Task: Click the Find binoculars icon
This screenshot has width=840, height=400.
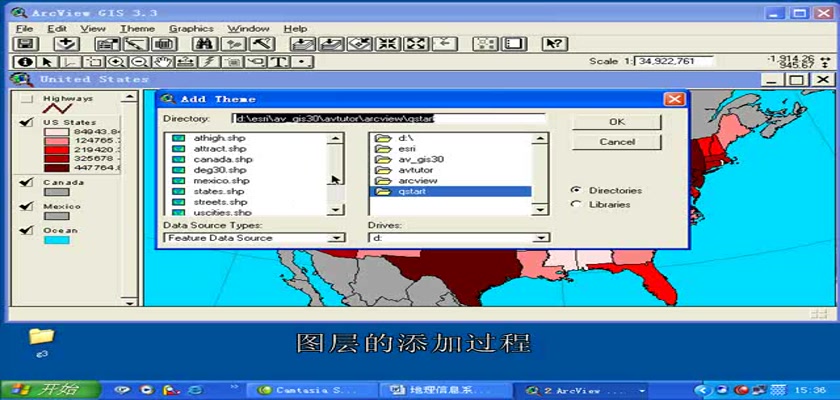Action: [x=206, y=44]
